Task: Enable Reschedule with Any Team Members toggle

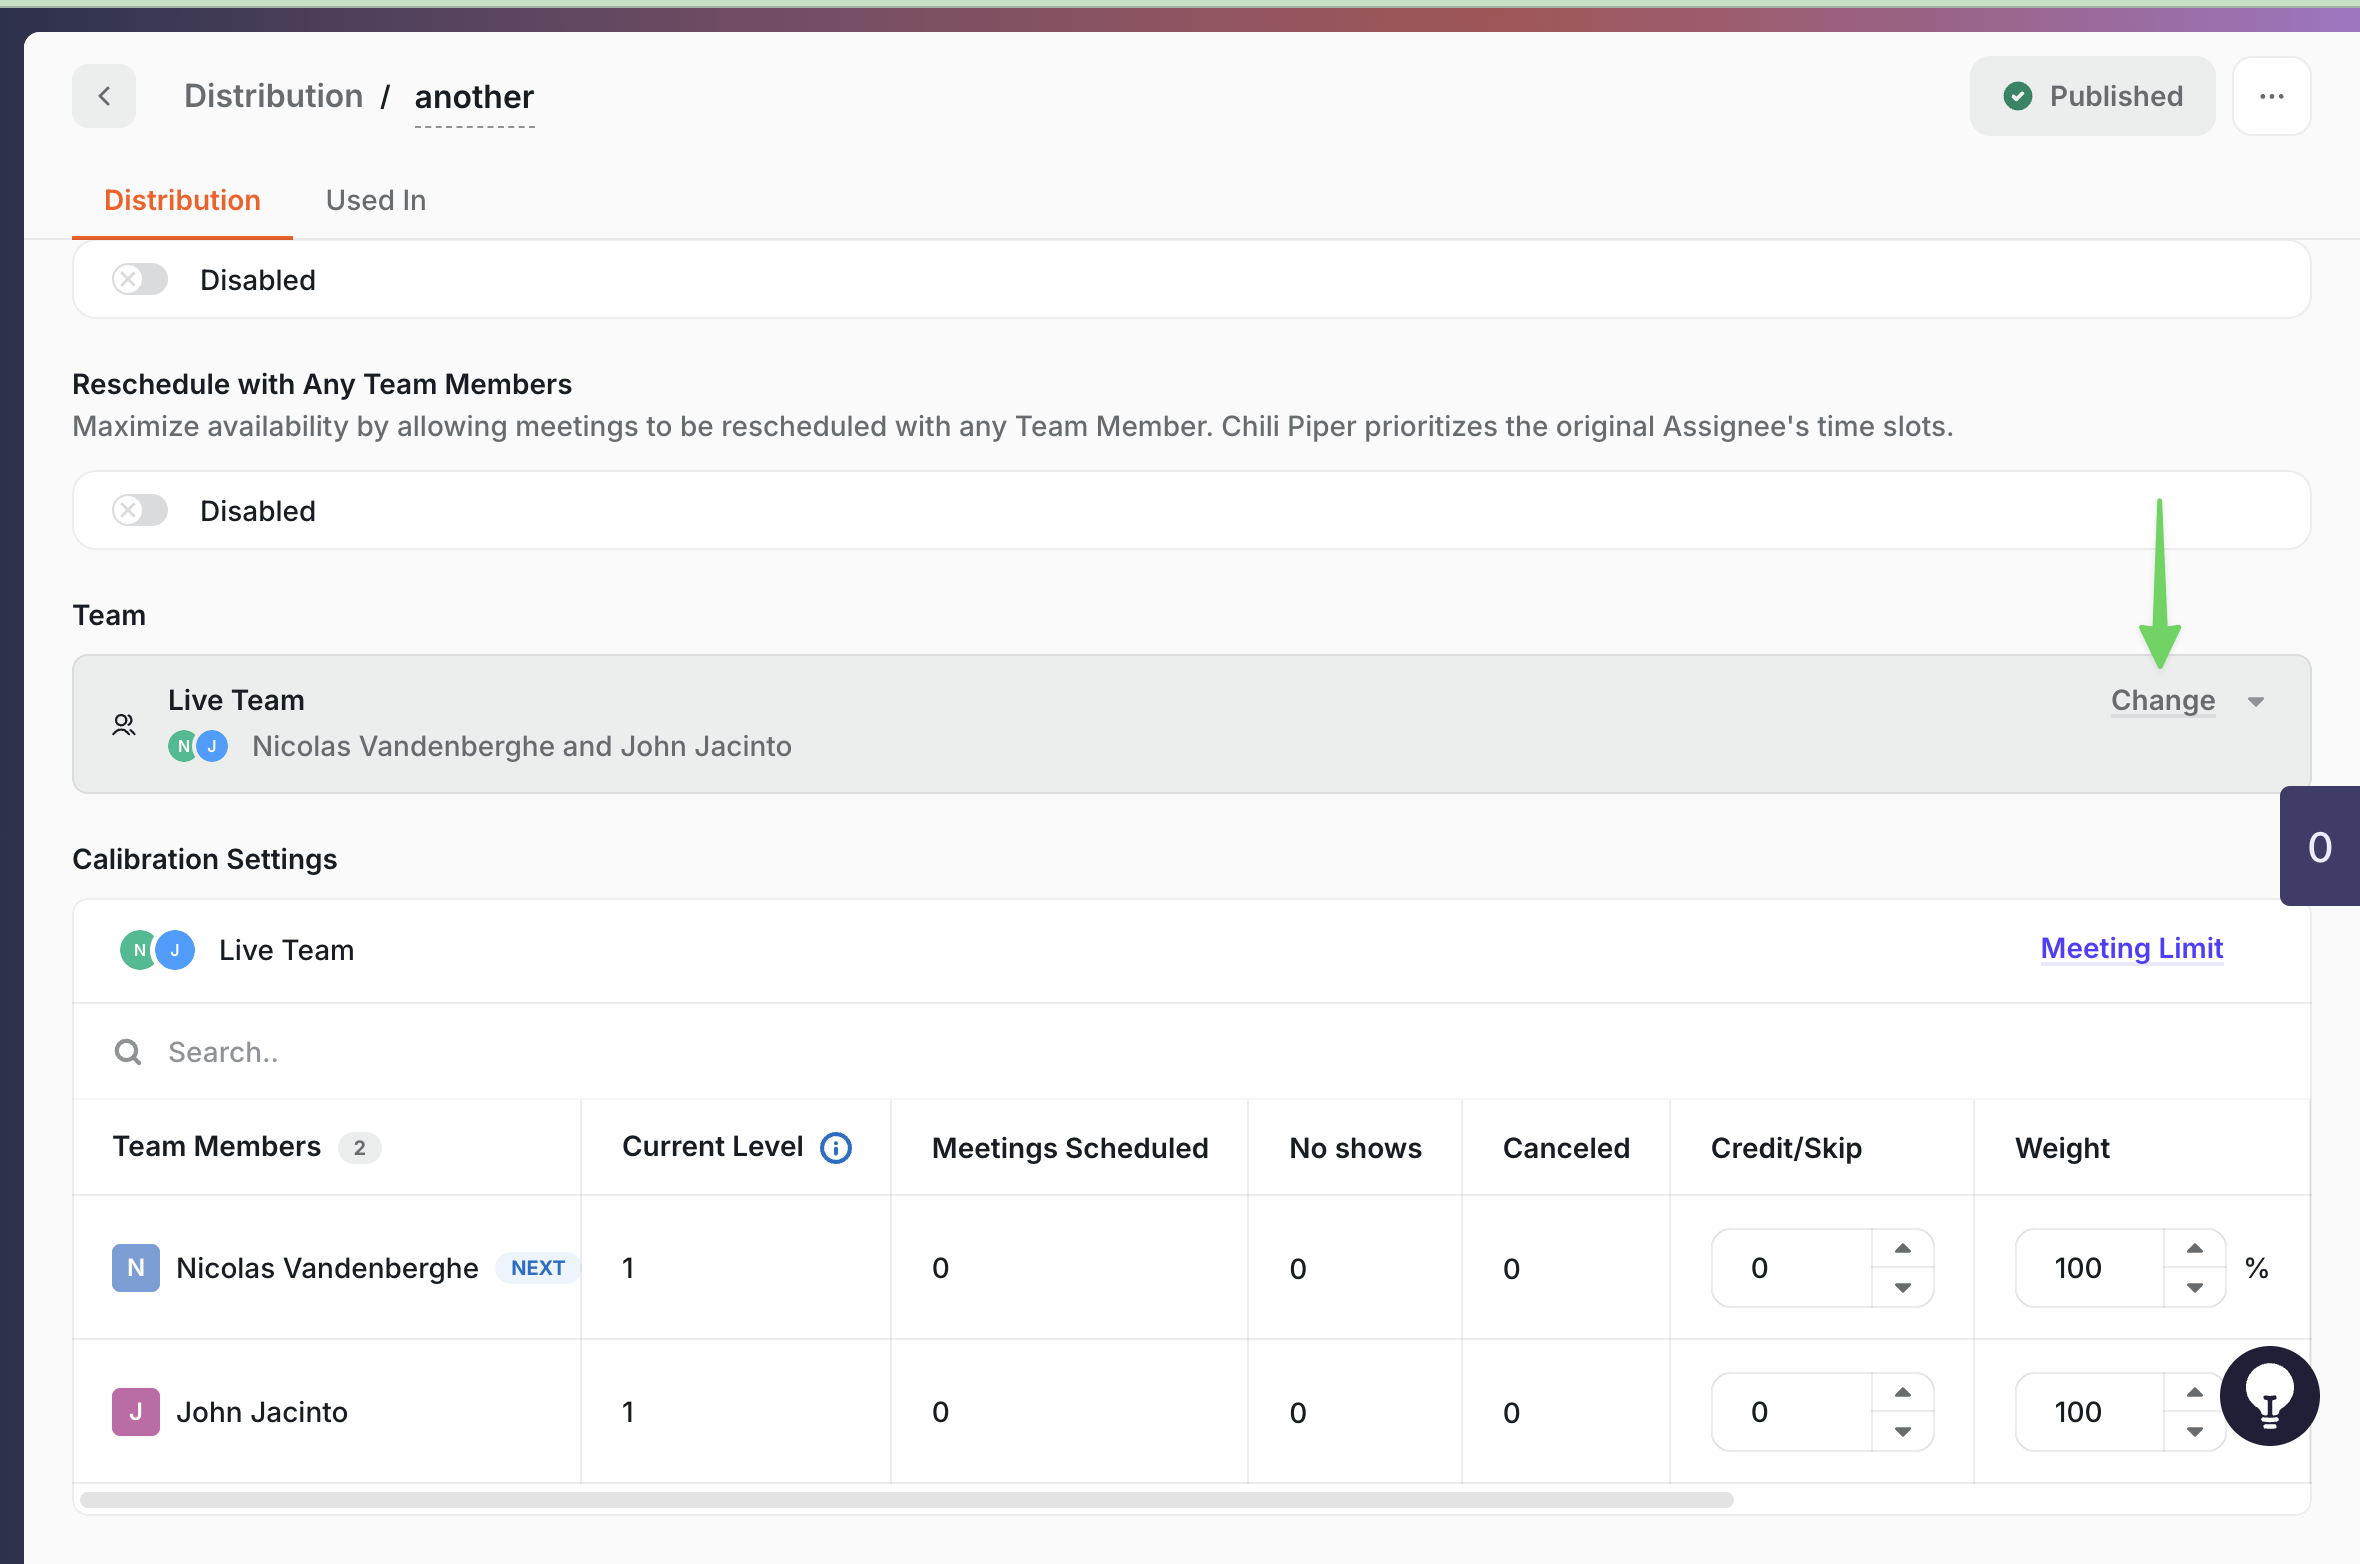Action: [140, 511]
